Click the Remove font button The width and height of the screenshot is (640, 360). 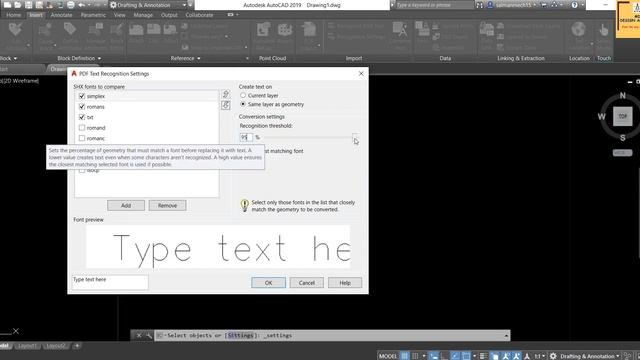[167, 205]
